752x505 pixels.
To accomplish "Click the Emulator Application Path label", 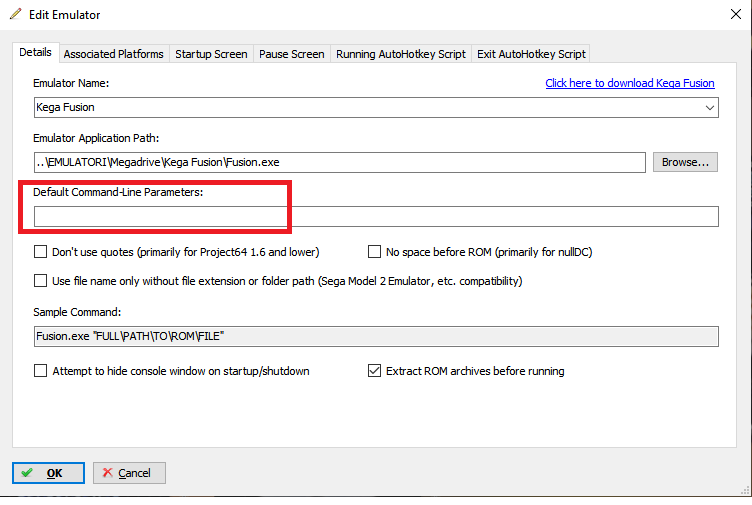I will click(x=96, y=138).
